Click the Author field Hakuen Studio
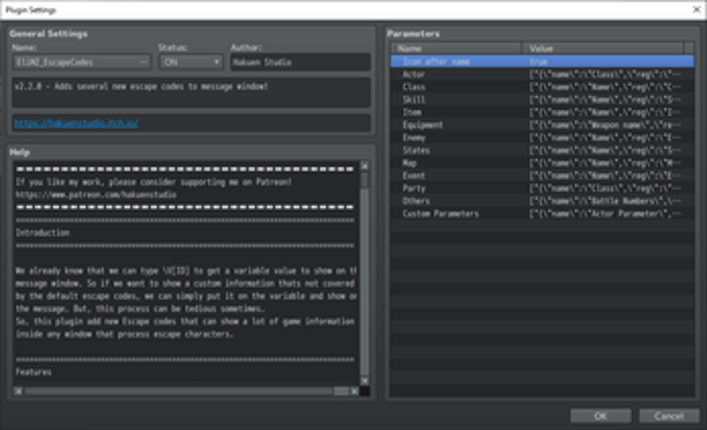 tap(301, 62)
